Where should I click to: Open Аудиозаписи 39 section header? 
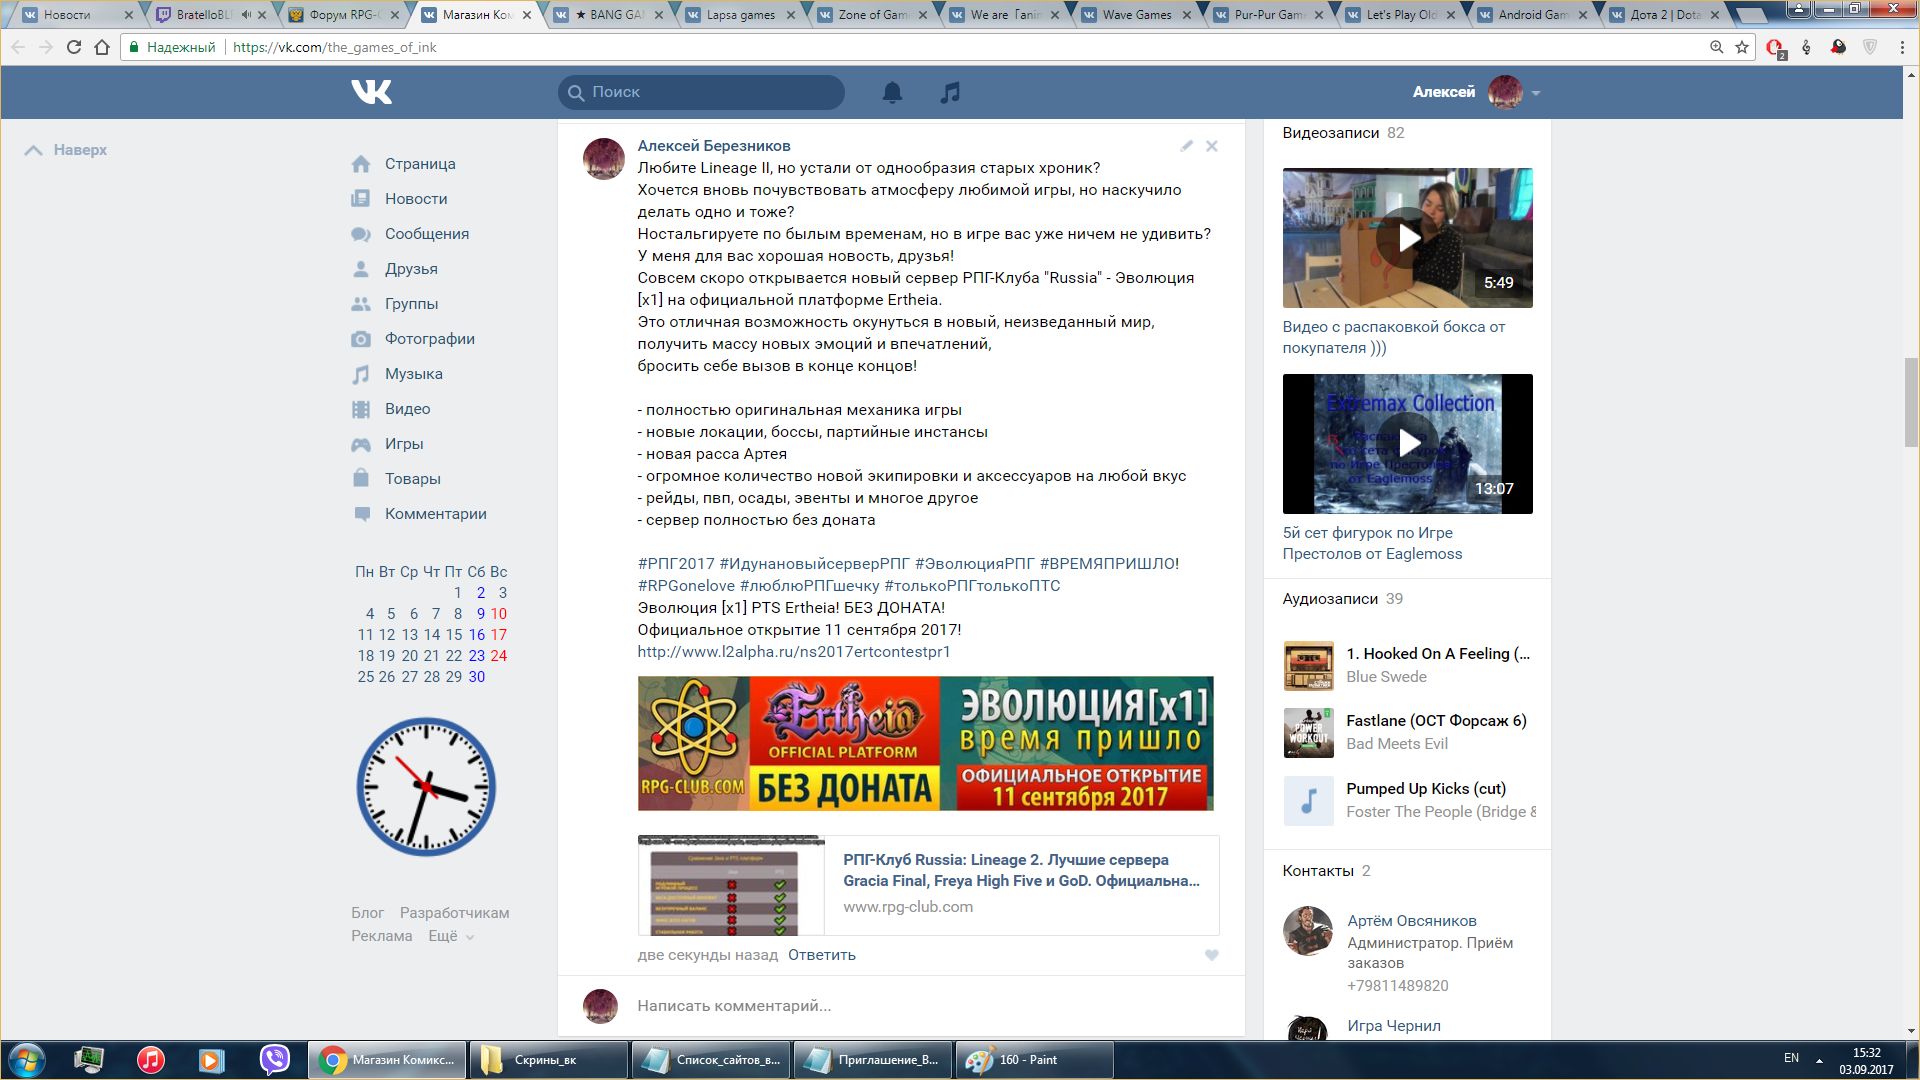tap(1342, 599)
